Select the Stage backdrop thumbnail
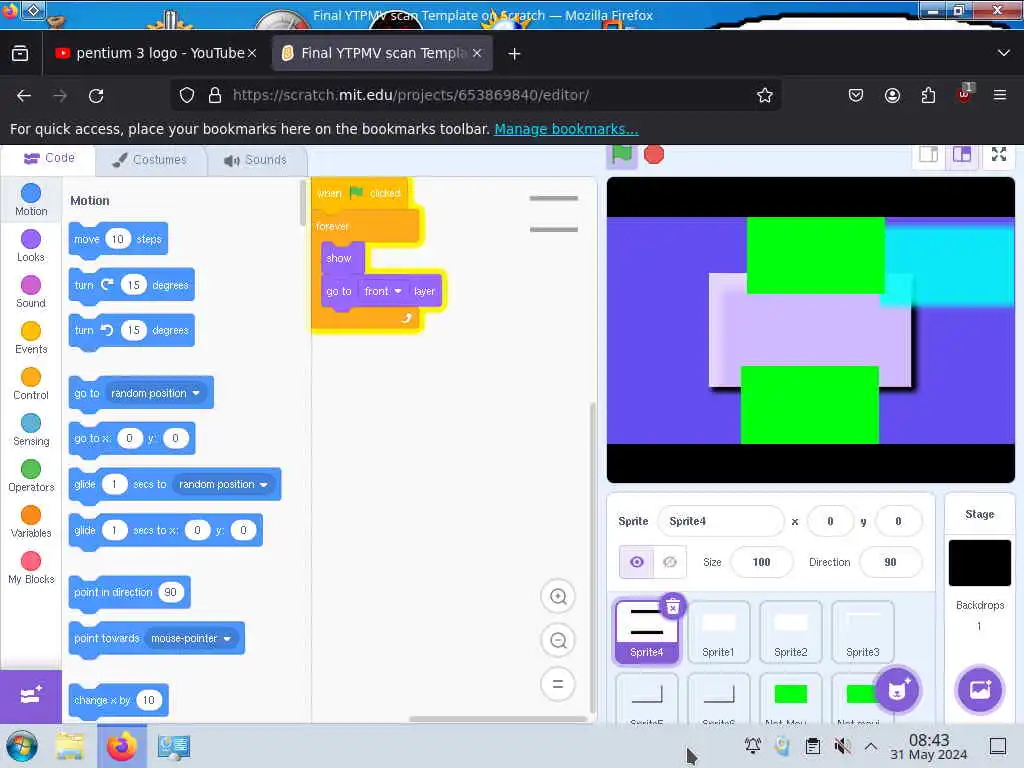Screen dimensions: 1024x768 979,563
